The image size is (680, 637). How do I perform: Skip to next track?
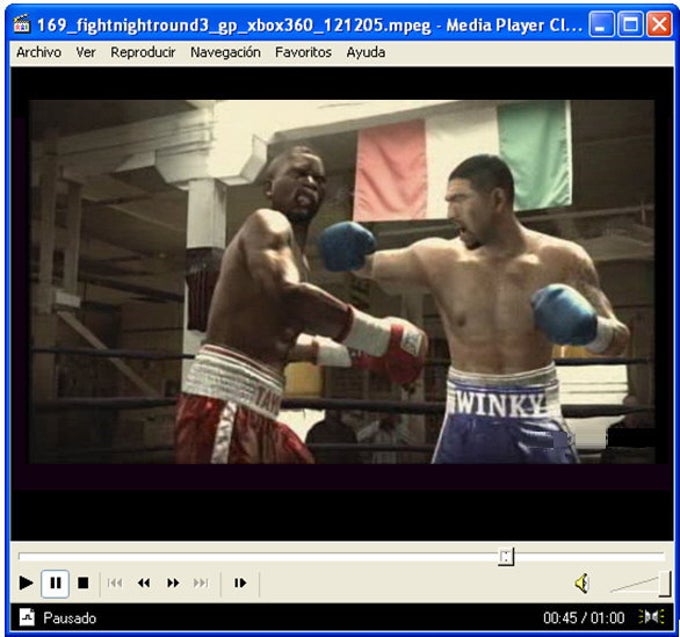[201, 583]
